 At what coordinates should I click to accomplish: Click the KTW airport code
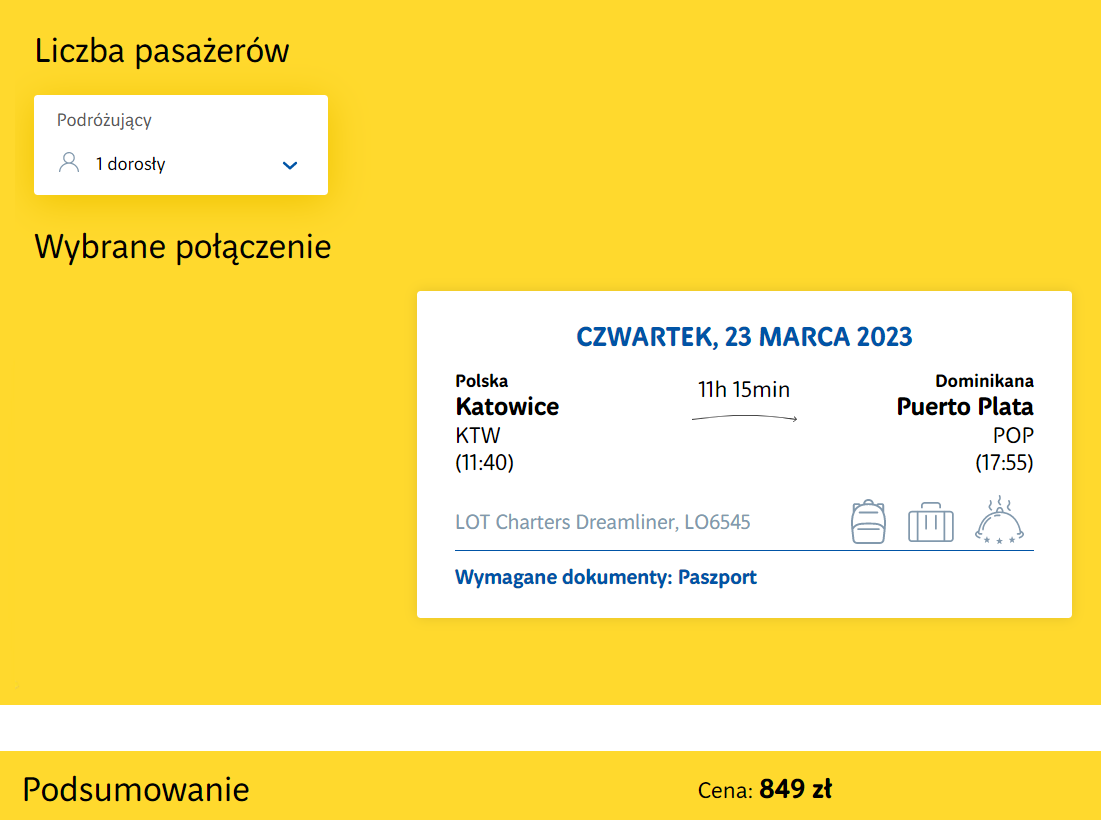pyautogui.click(x=477, y=436)
